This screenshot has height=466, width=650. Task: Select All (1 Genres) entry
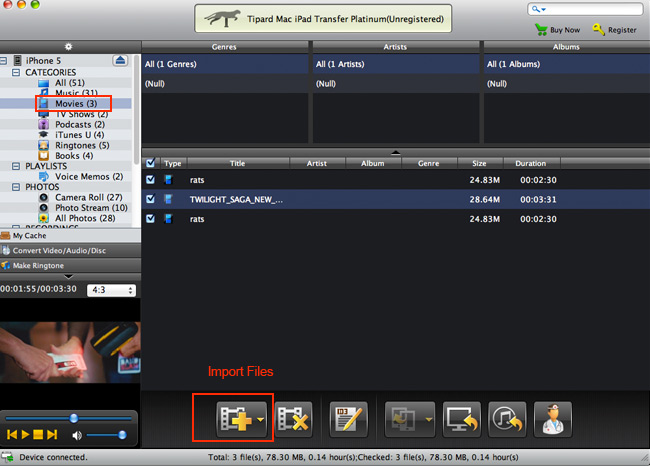point(225,64)
